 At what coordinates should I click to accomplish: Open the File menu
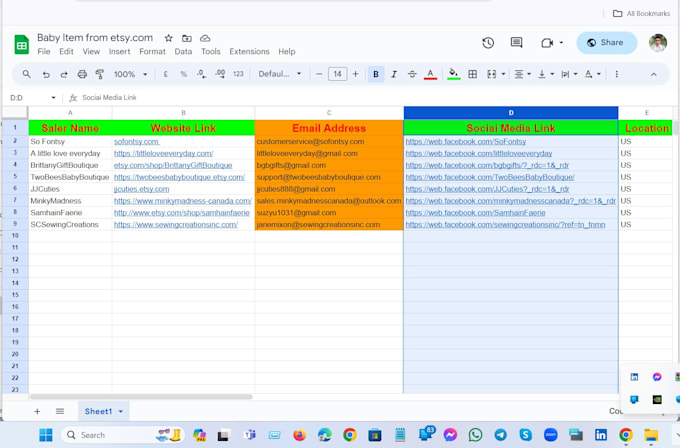(x=44, y=52)
